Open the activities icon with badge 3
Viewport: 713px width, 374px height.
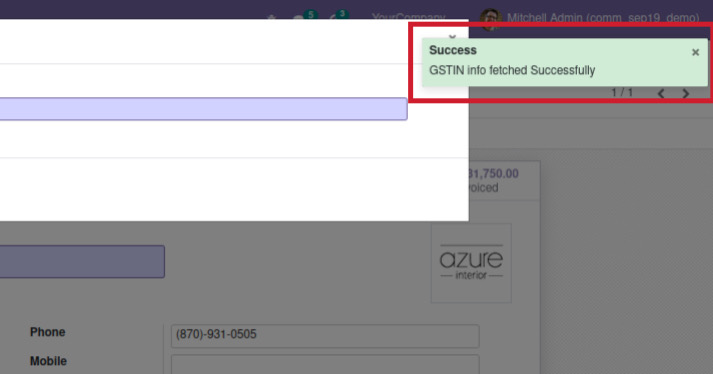coord(338,17)
